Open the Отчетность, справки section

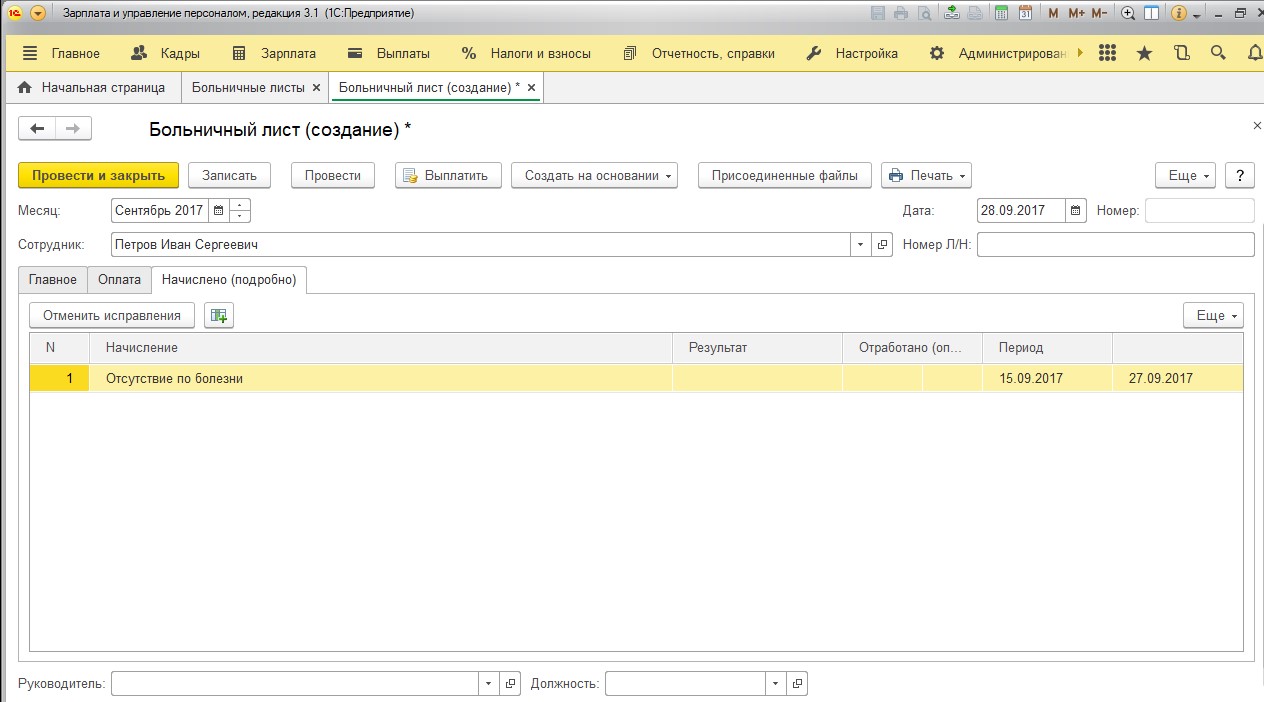pyautogui.click(x=699, y=53)
